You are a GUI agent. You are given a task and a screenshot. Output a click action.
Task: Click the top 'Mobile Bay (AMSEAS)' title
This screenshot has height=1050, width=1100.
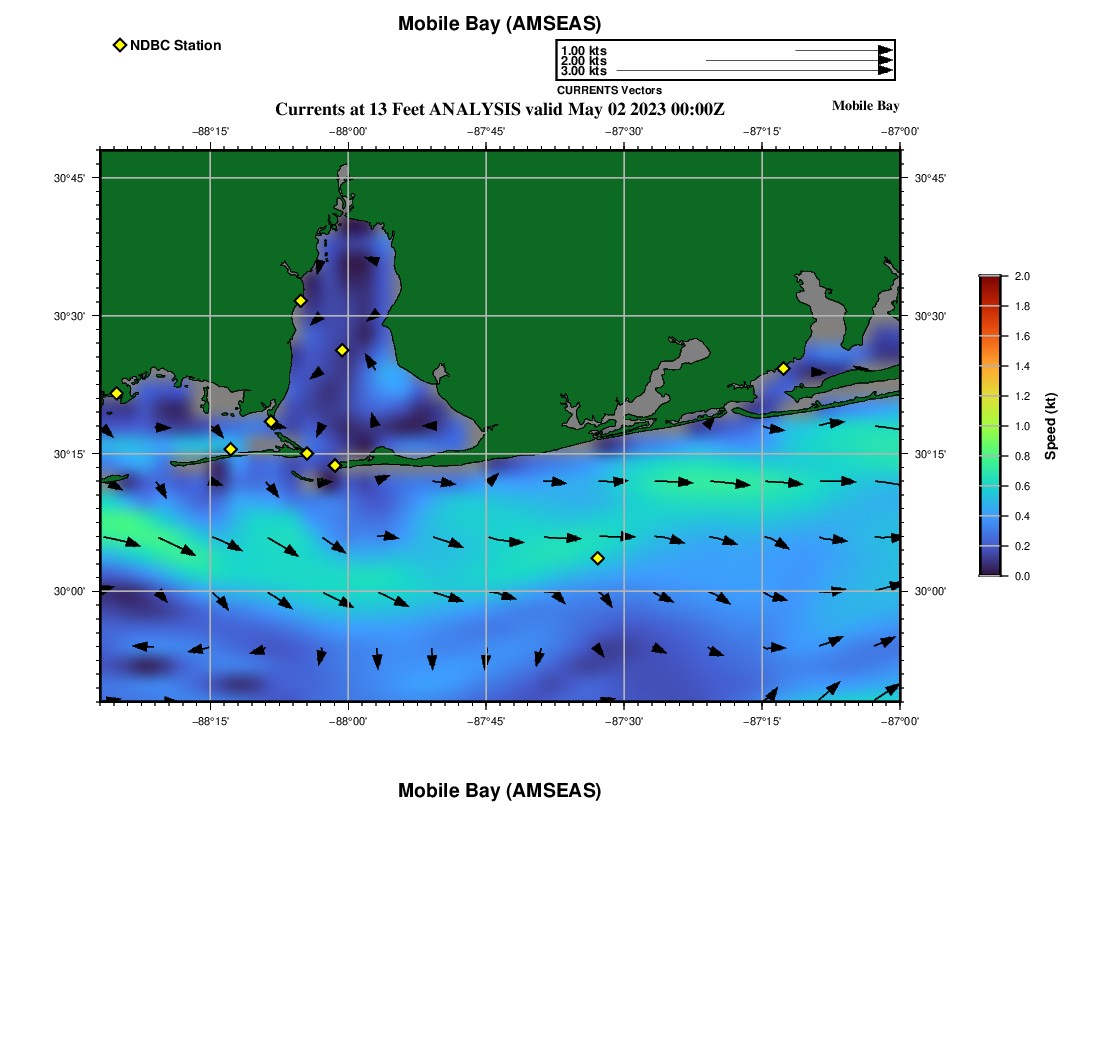[x=499, y=24]
